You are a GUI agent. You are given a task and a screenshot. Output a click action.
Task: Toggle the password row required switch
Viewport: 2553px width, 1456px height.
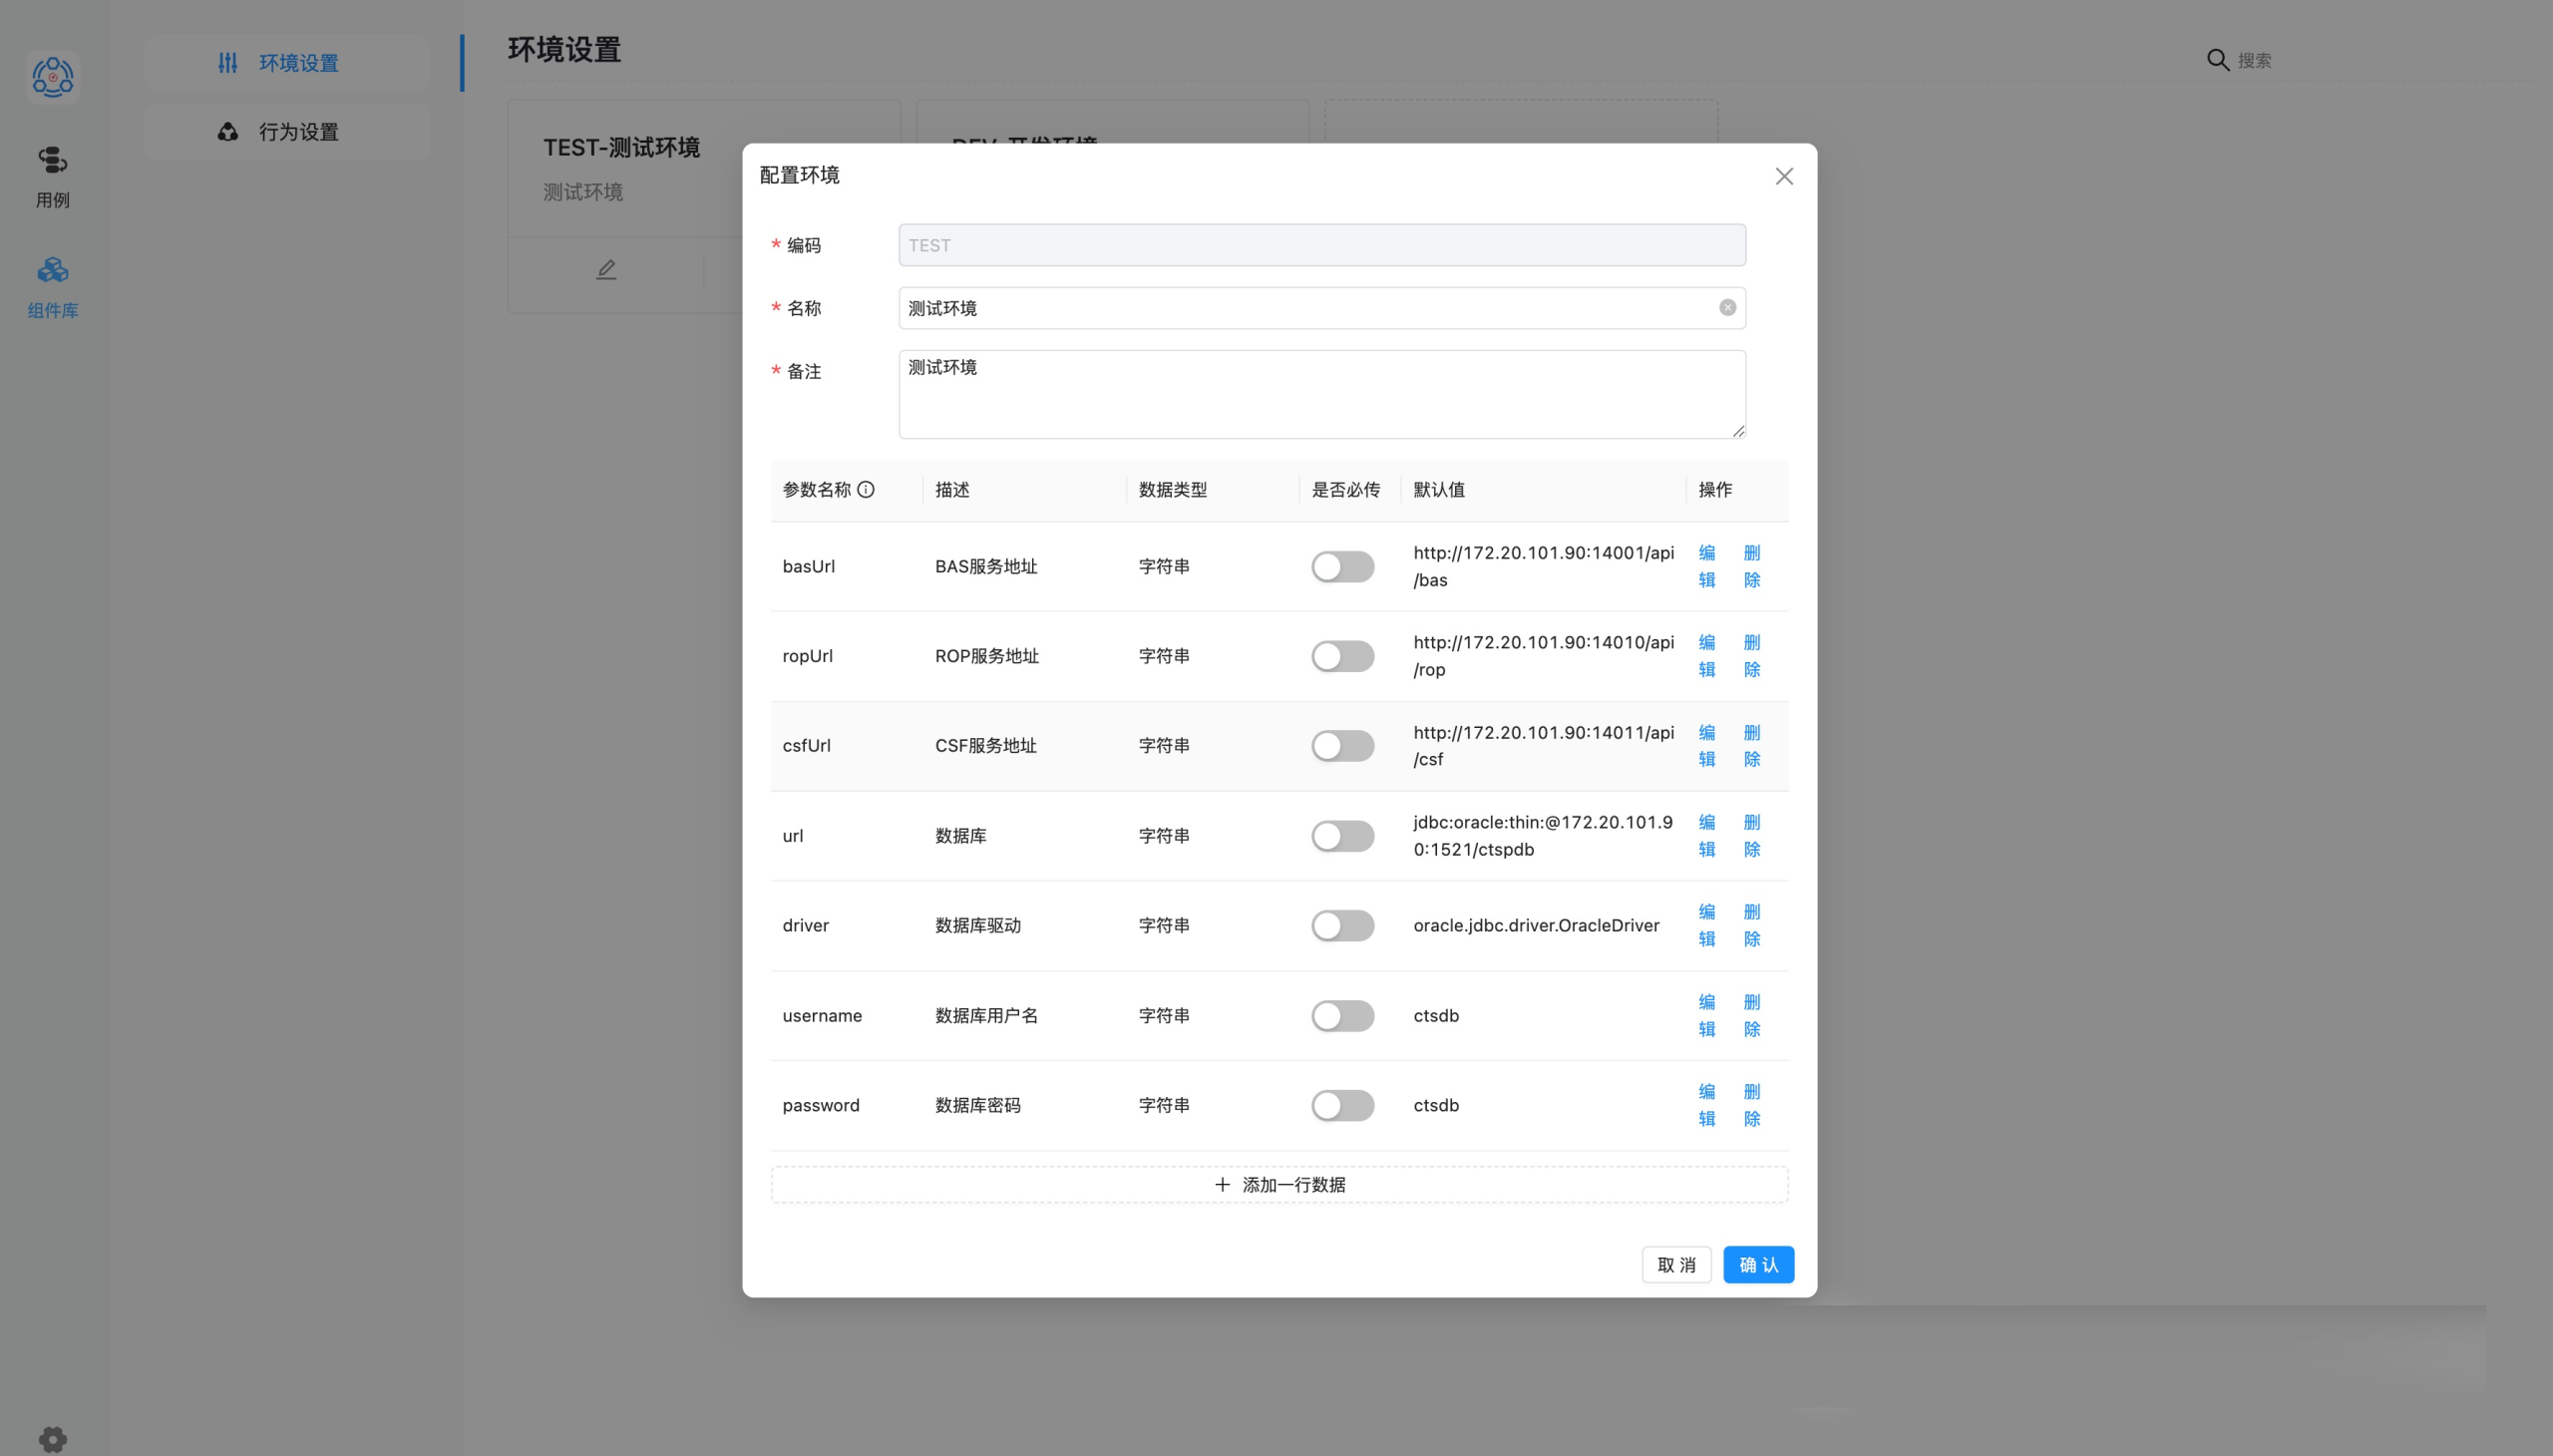1342,1105
